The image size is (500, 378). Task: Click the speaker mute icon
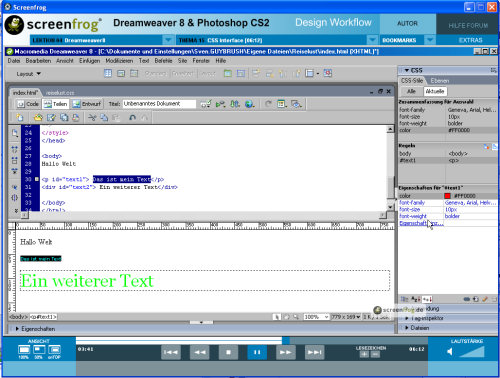(x=450, y=351)
